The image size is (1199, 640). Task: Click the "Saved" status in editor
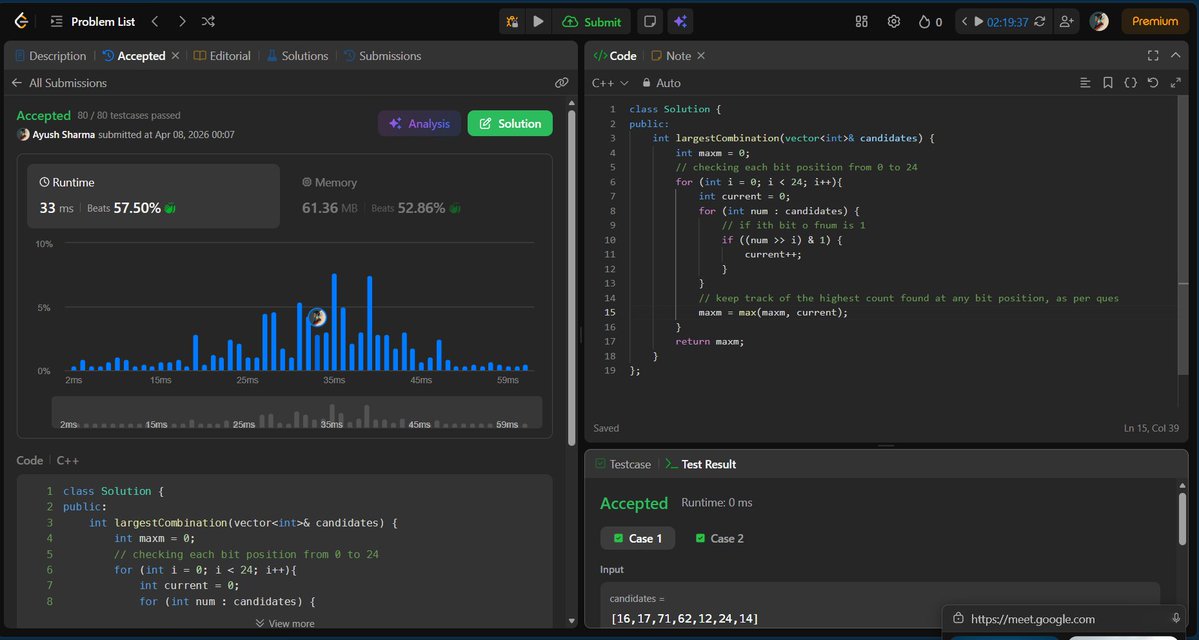click(x=606, y=428)
